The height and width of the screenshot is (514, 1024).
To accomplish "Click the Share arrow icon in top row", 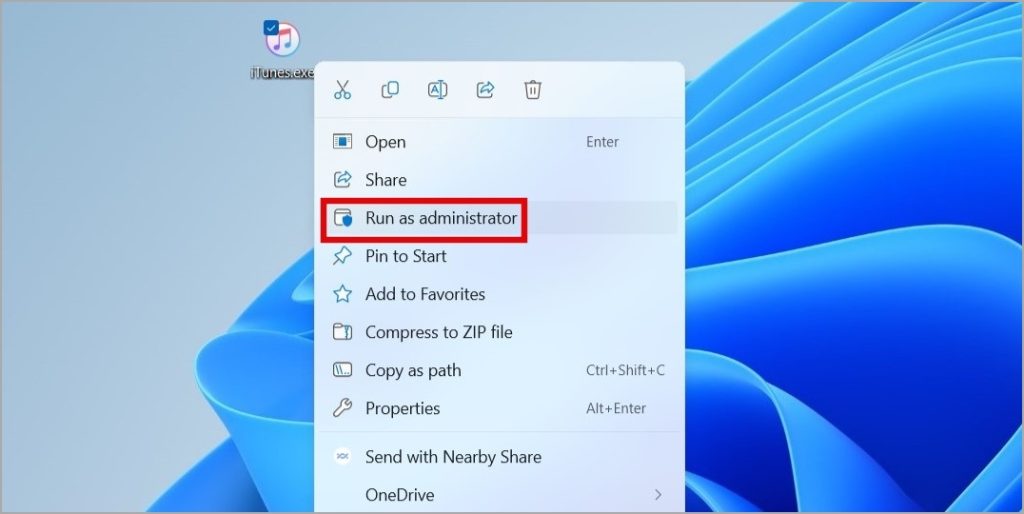I will [x=485, y=89].
